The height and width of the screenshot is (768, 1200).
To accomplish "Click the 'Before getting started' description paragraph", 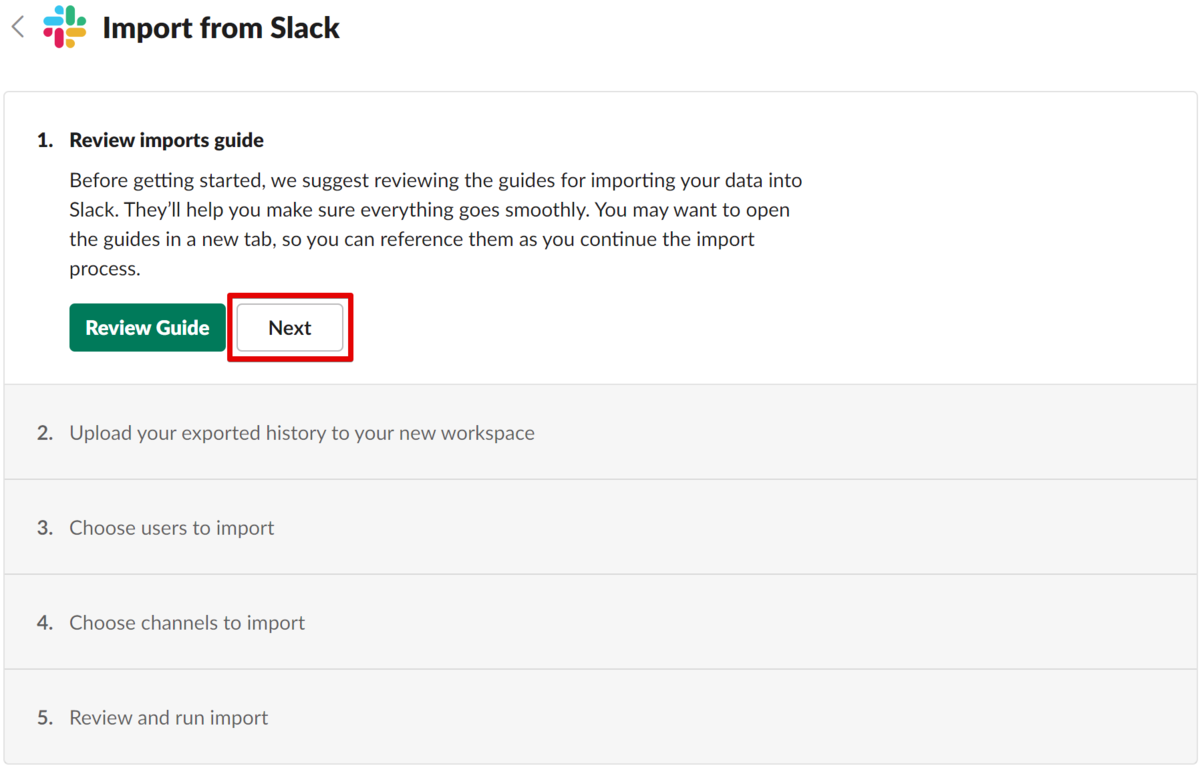I will [436, 225].
